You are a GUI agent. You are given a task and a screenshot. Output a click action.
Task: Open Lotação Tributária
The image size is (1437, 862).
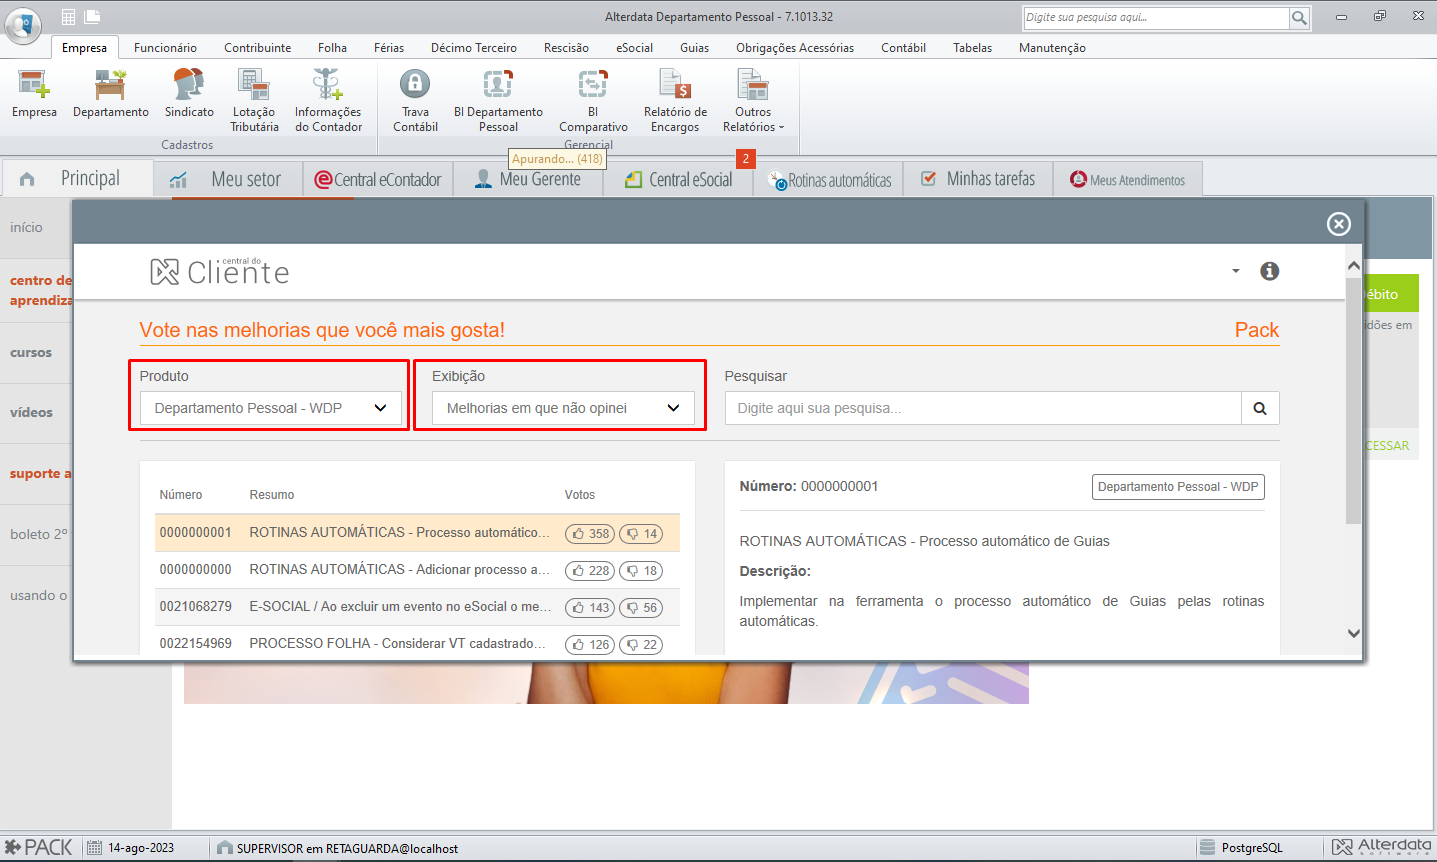[254, 100]
